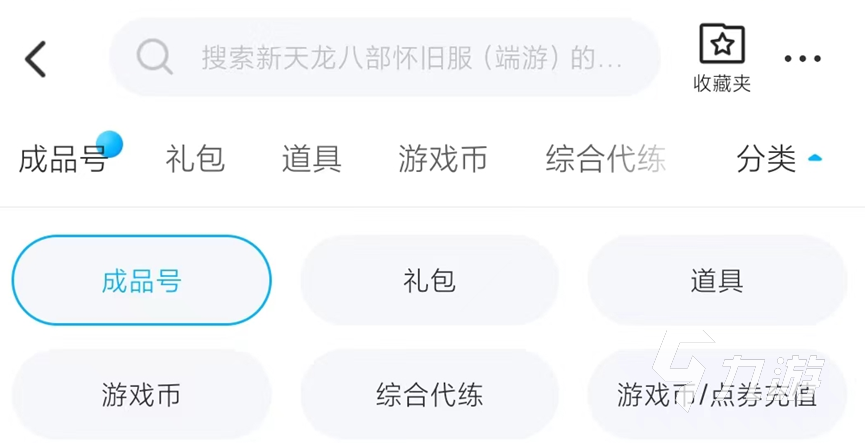Choose the 游戏币 category chip

click(141, 395)
